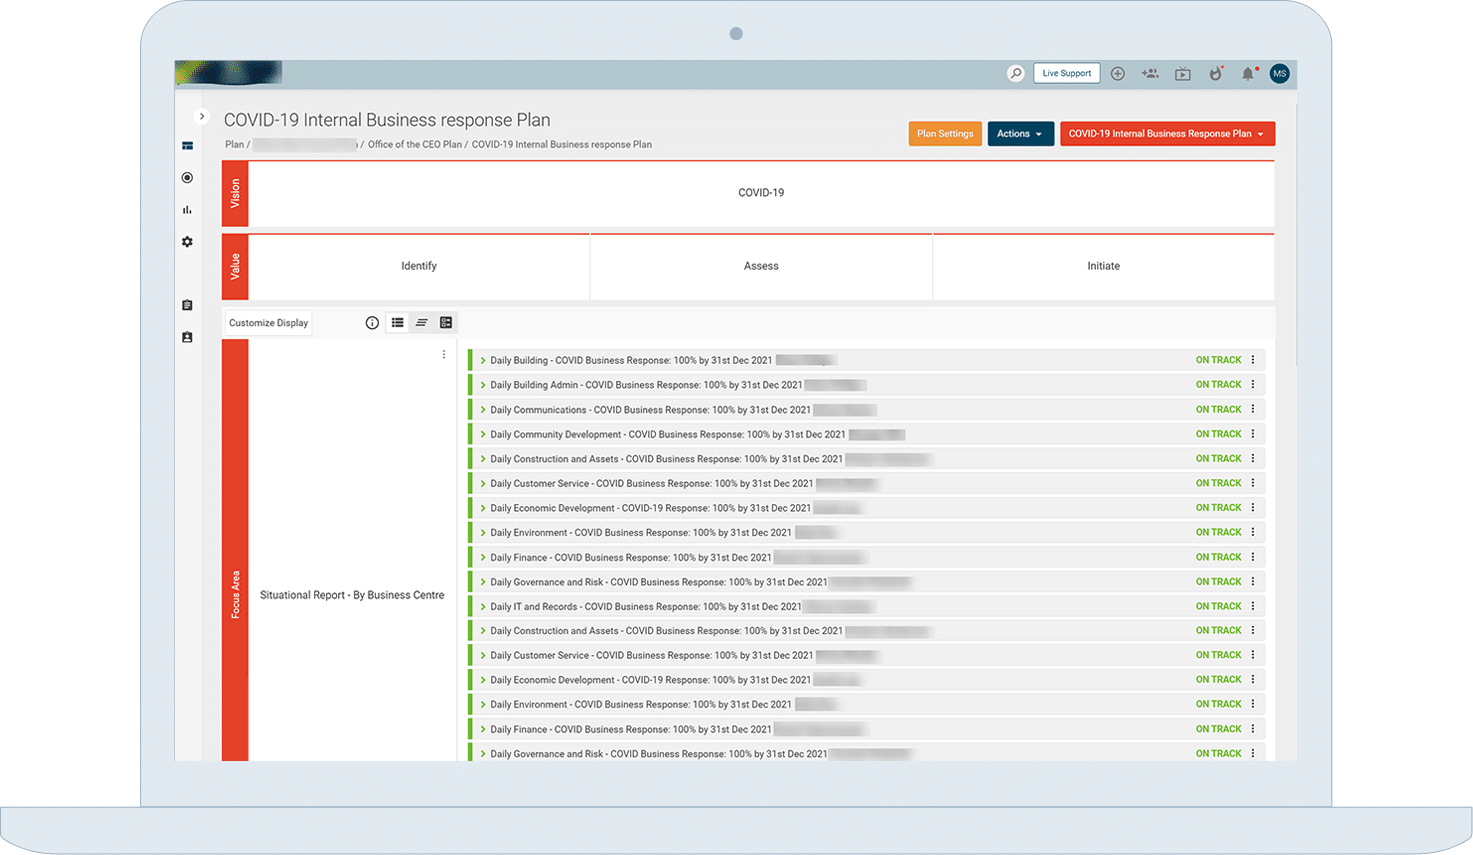Switch to the checklist detail view
Screen dimensions: 1473x855
pyautogui.click(x=446, y=323)
